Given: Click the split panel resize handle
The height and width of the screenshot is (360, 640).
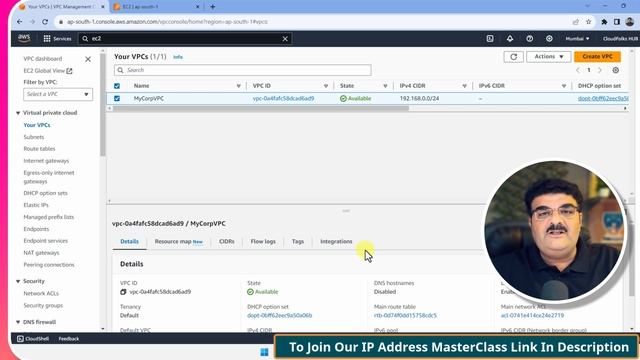Looking at the screenshot, I should pyautogui.click(x=346, y=211).
